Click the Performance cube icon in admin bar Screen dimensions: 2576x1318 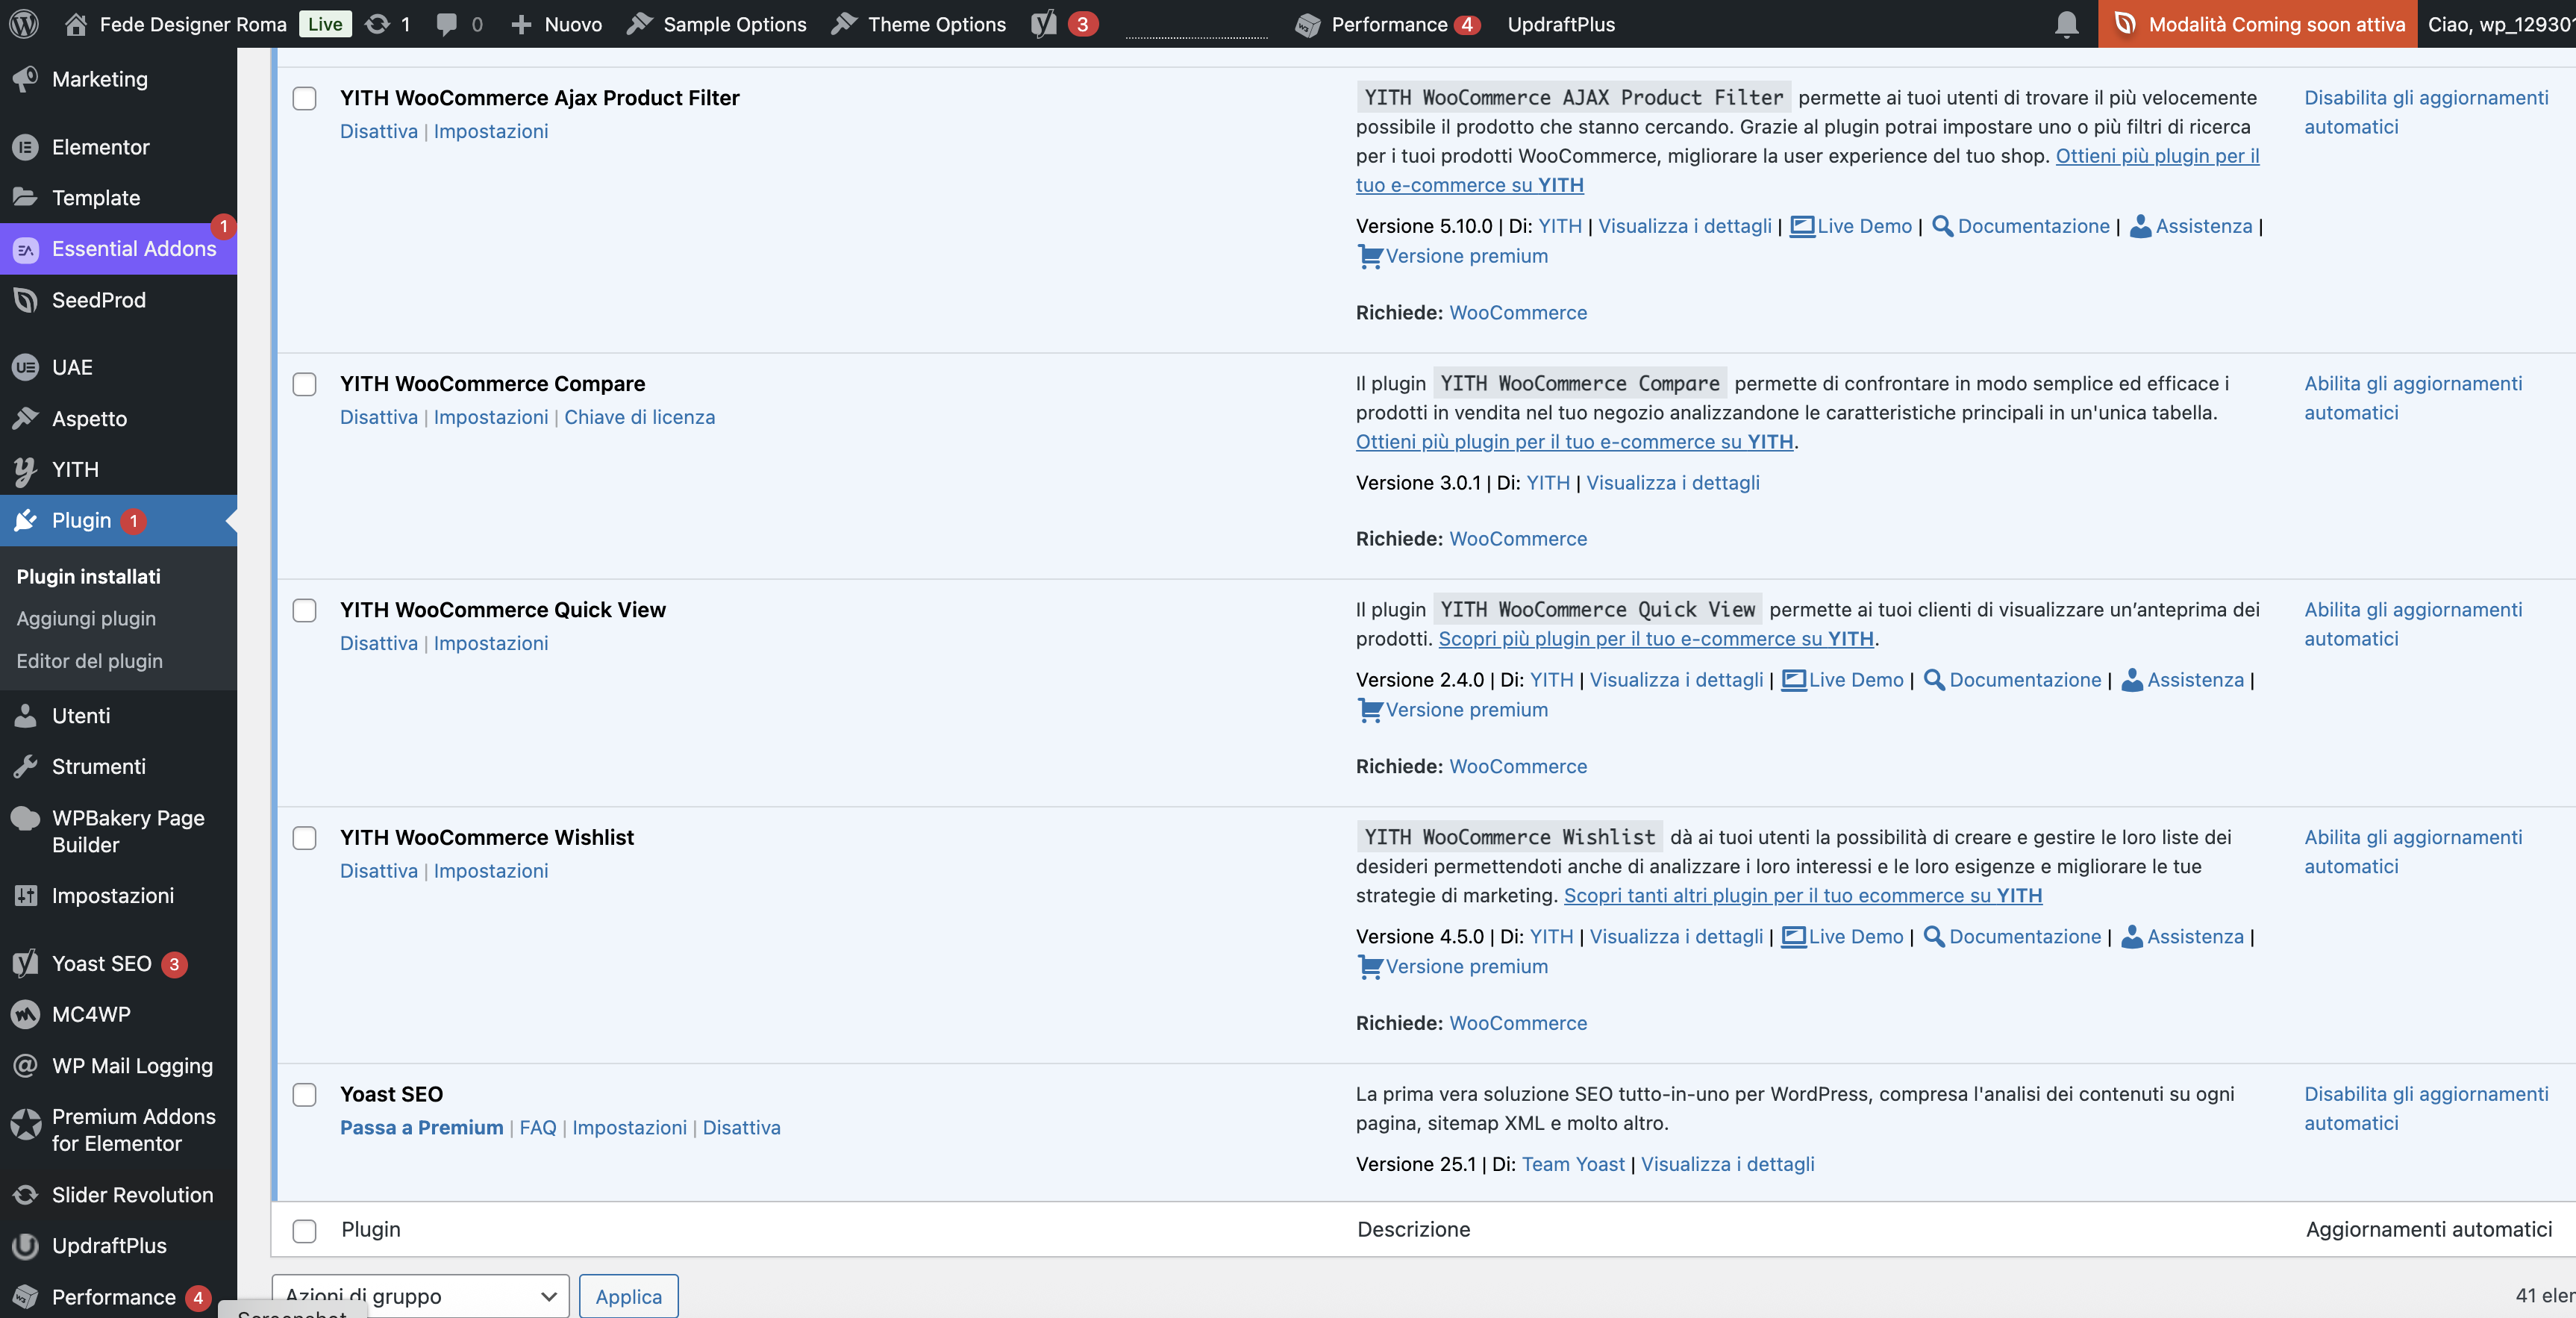[x=1307, y=25]
